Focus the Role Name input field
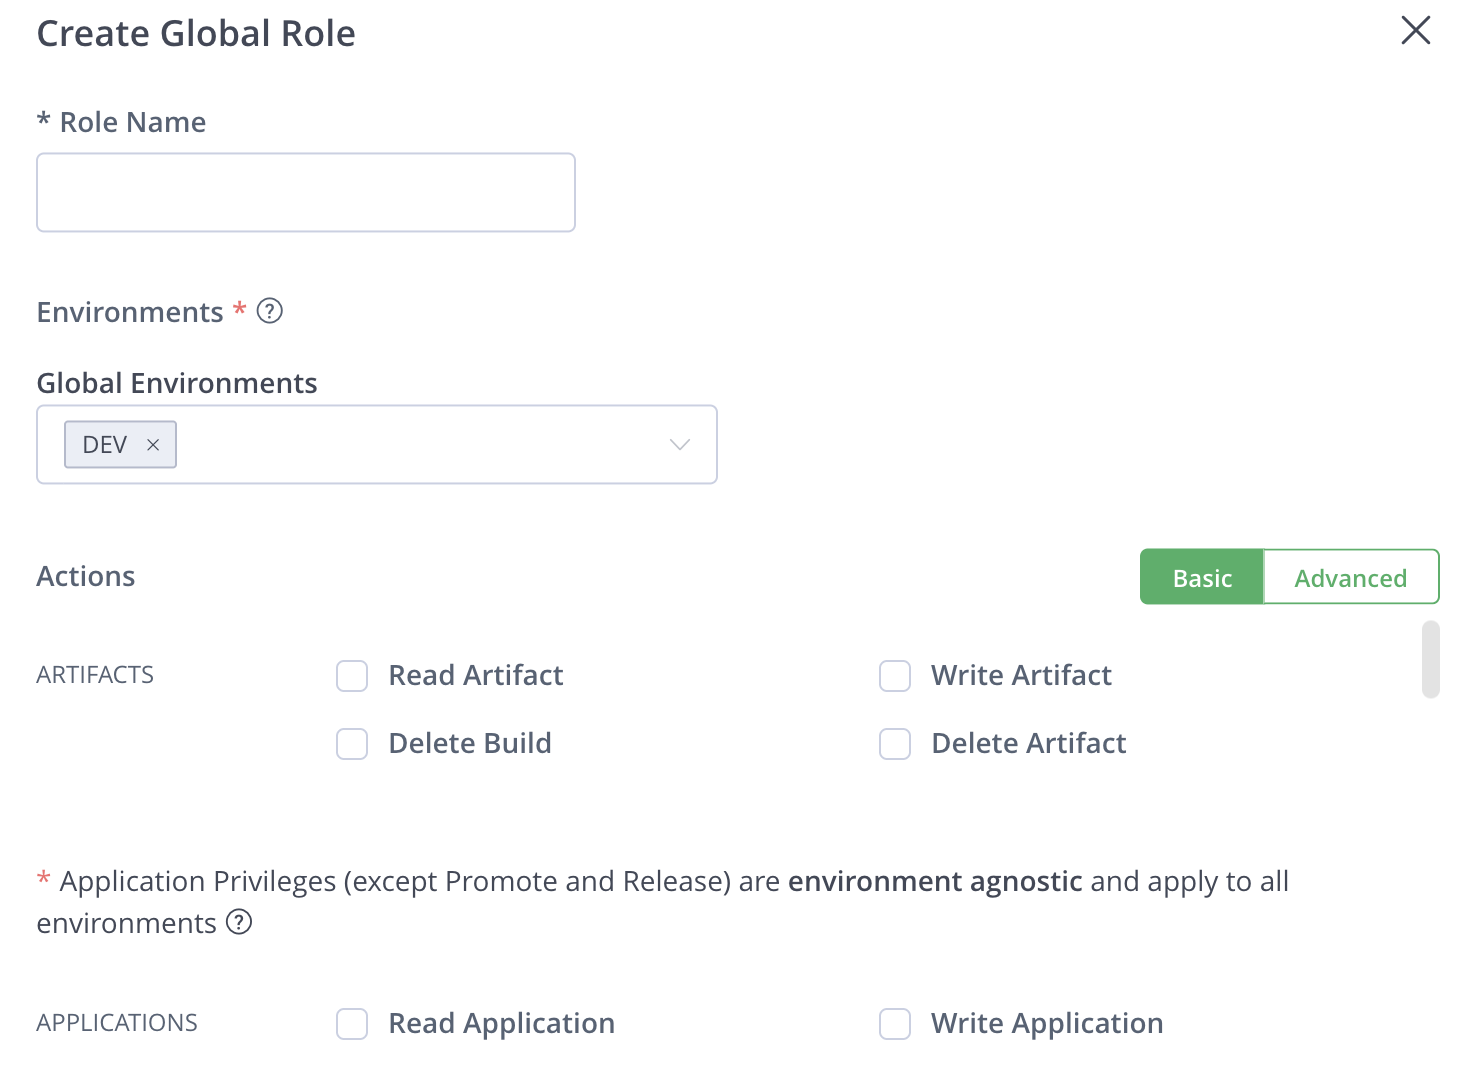This screenshot has width=1458, height=1070. point(306,192)
